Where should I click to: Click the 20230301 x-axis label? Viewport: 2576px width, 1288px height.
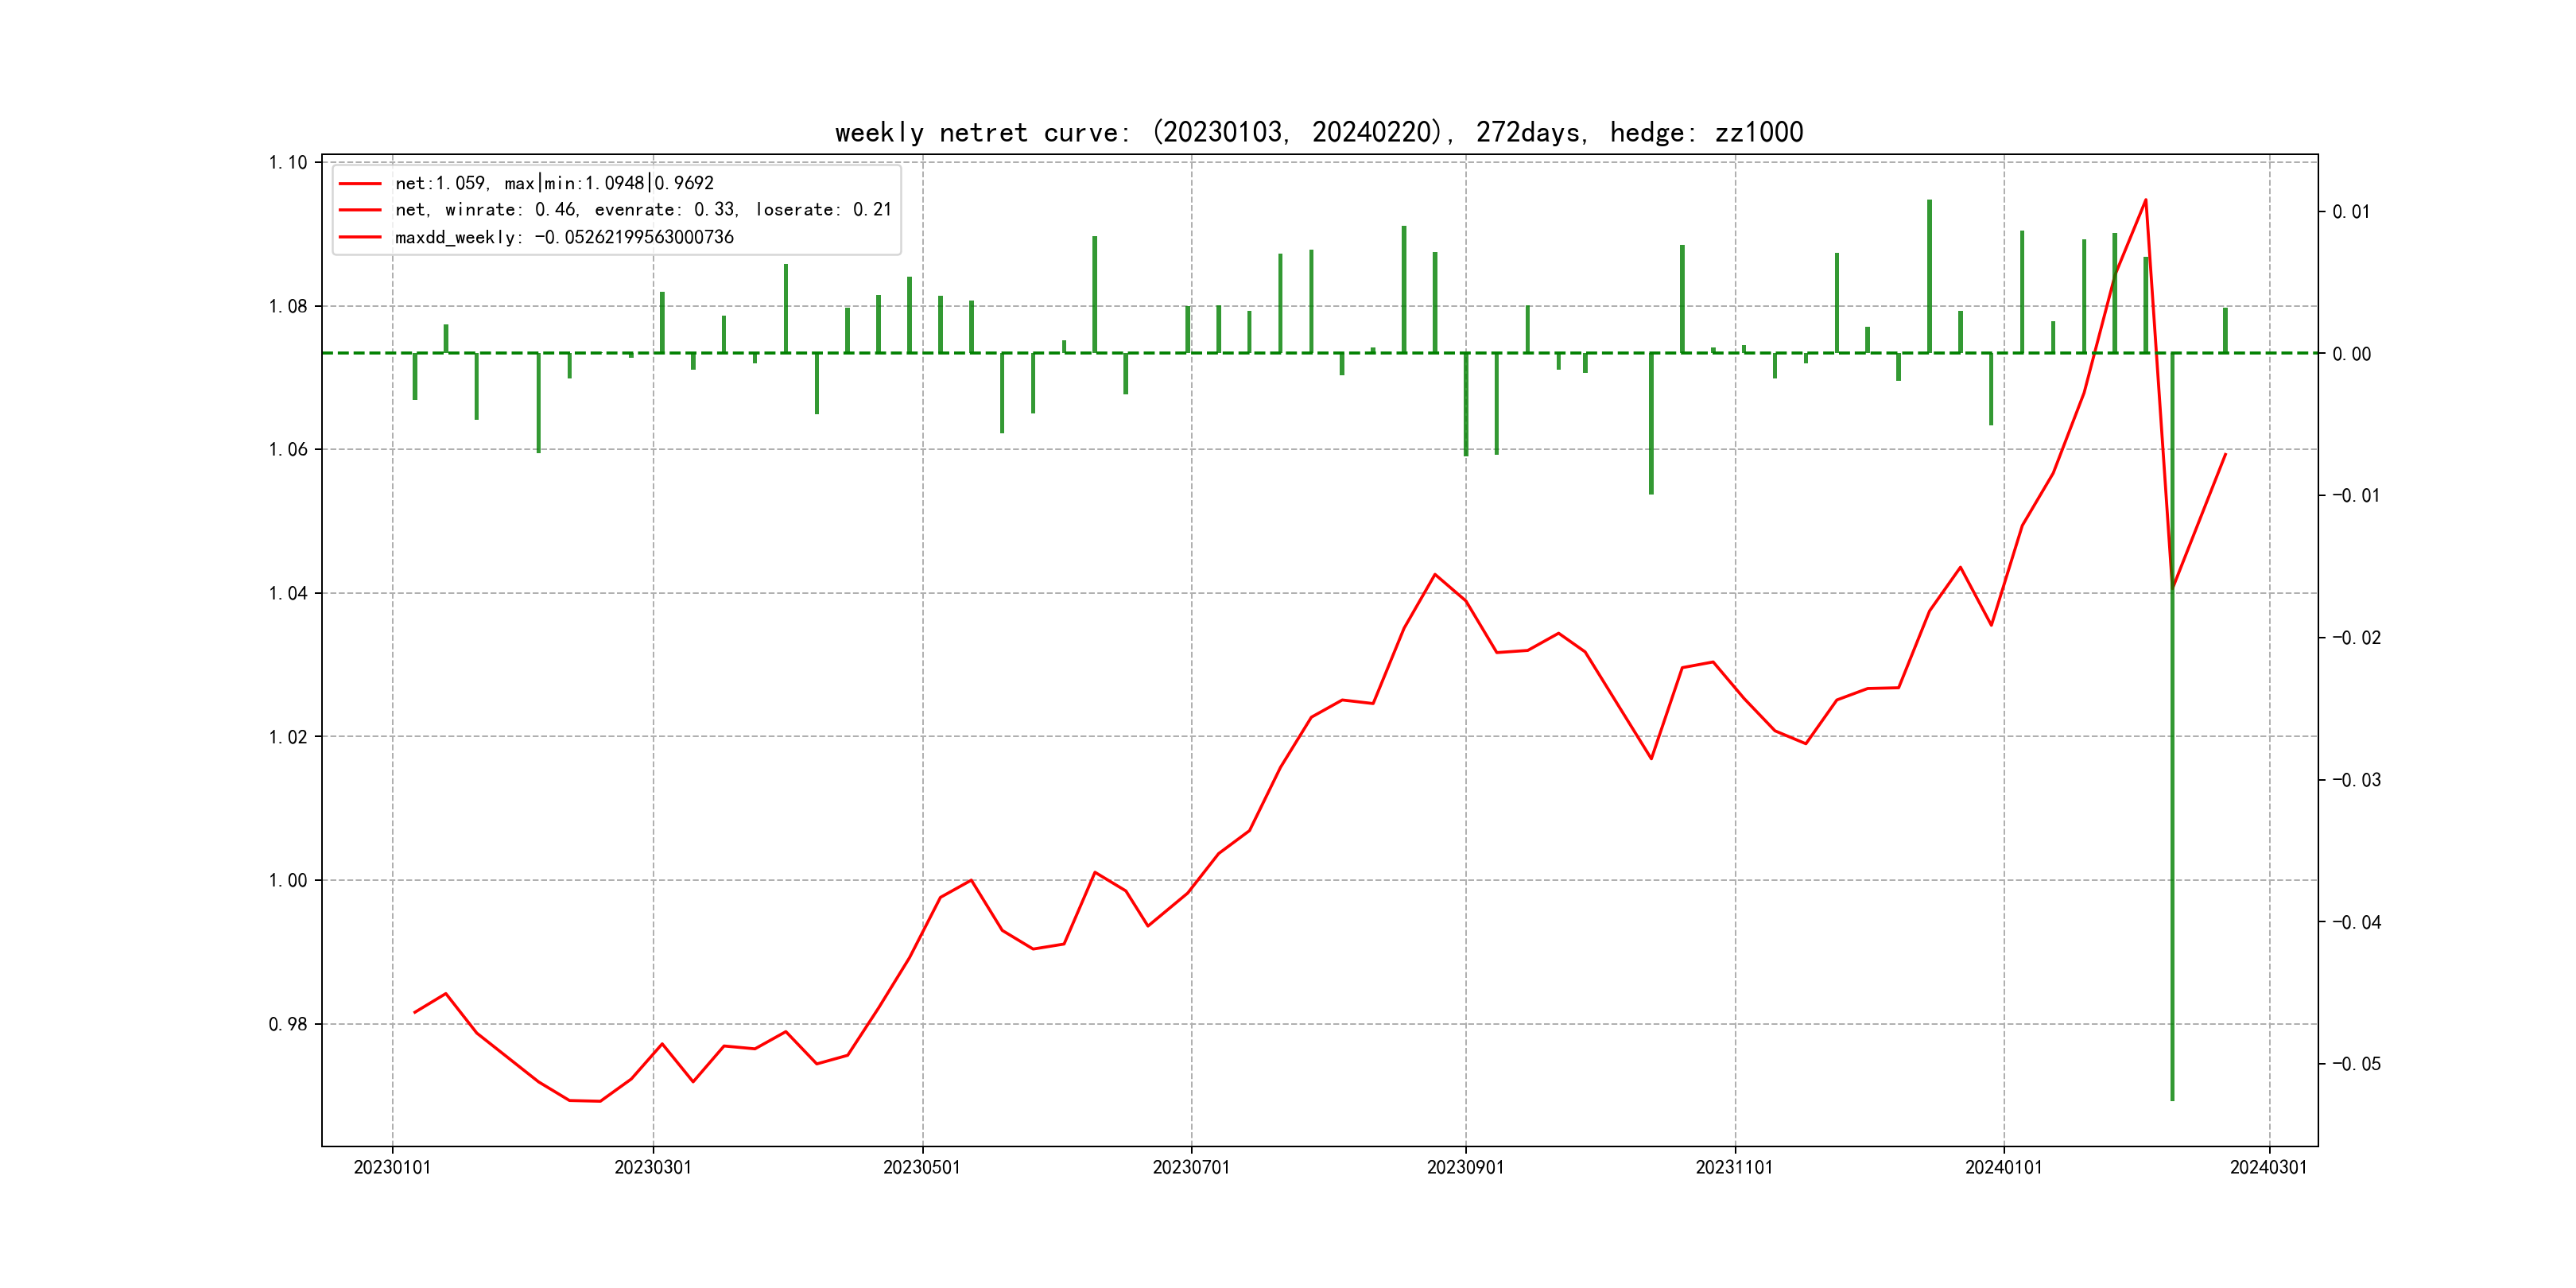tap(653, 1167)
